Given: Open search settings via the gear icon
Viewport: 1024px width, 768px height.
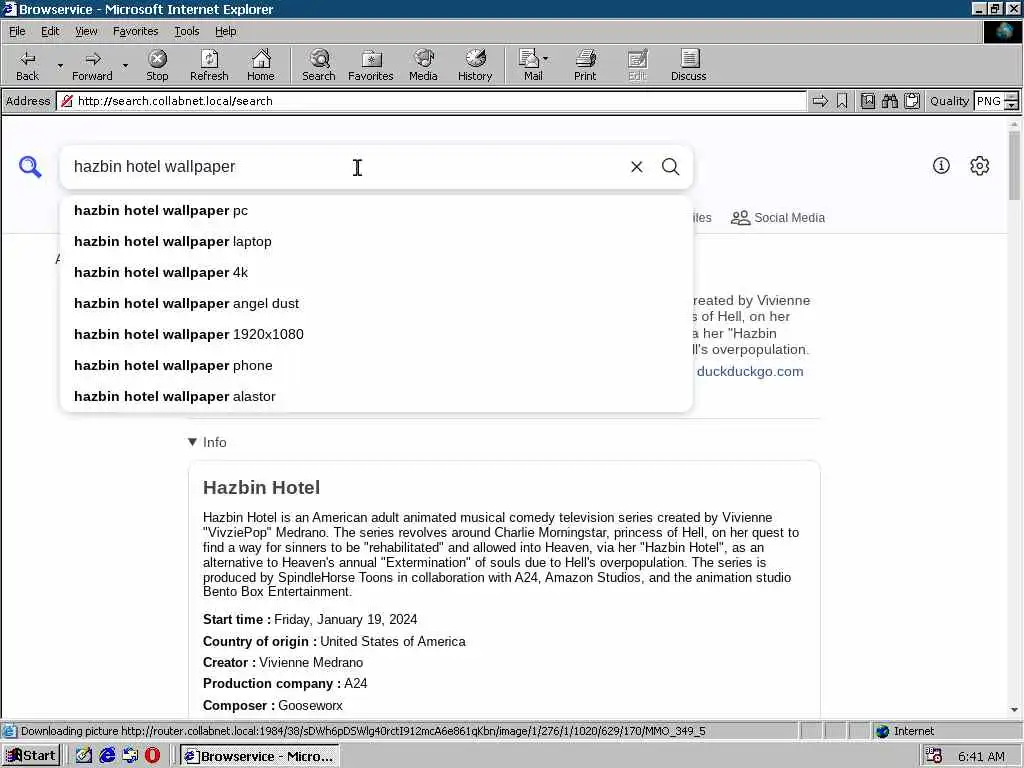Looking at the screenshot, I should [x=980, y=166].
